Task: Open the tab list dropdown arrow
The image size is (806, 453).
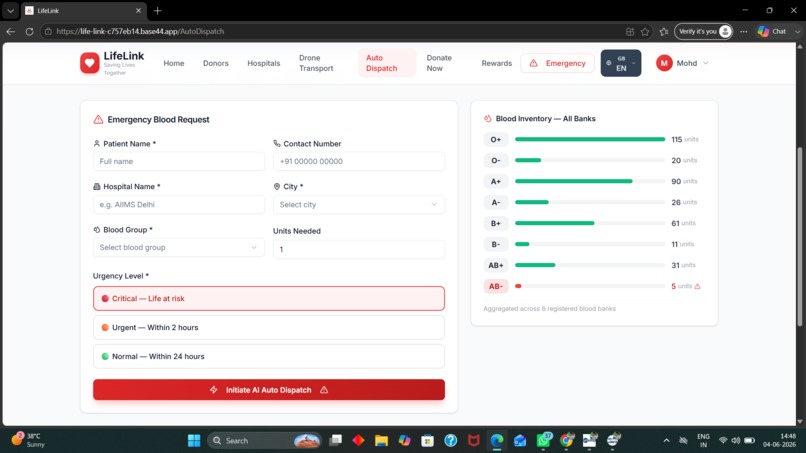Action: coord(10,10)
